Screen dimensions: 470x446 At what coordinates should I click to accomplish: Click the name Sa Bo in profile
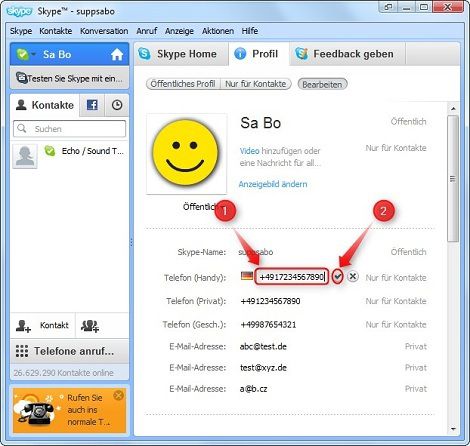click(260, 123)
